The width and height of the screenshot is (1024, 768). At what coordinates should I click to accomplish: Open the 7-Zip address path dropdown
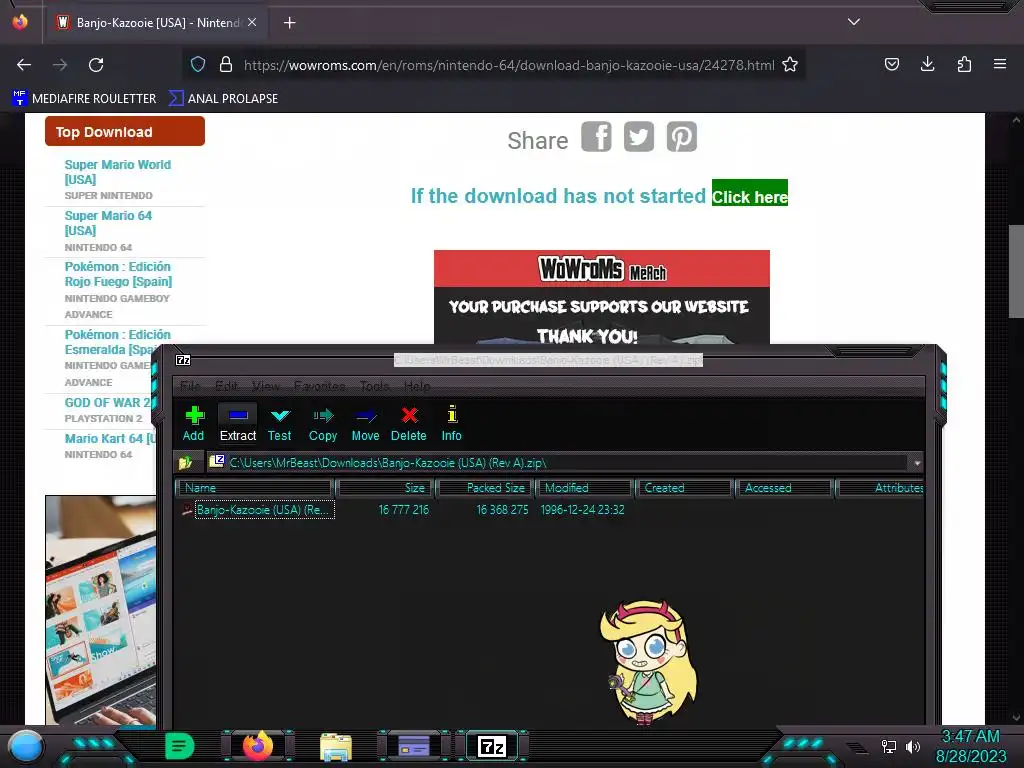pyautogui.click(x=917, y=463)
